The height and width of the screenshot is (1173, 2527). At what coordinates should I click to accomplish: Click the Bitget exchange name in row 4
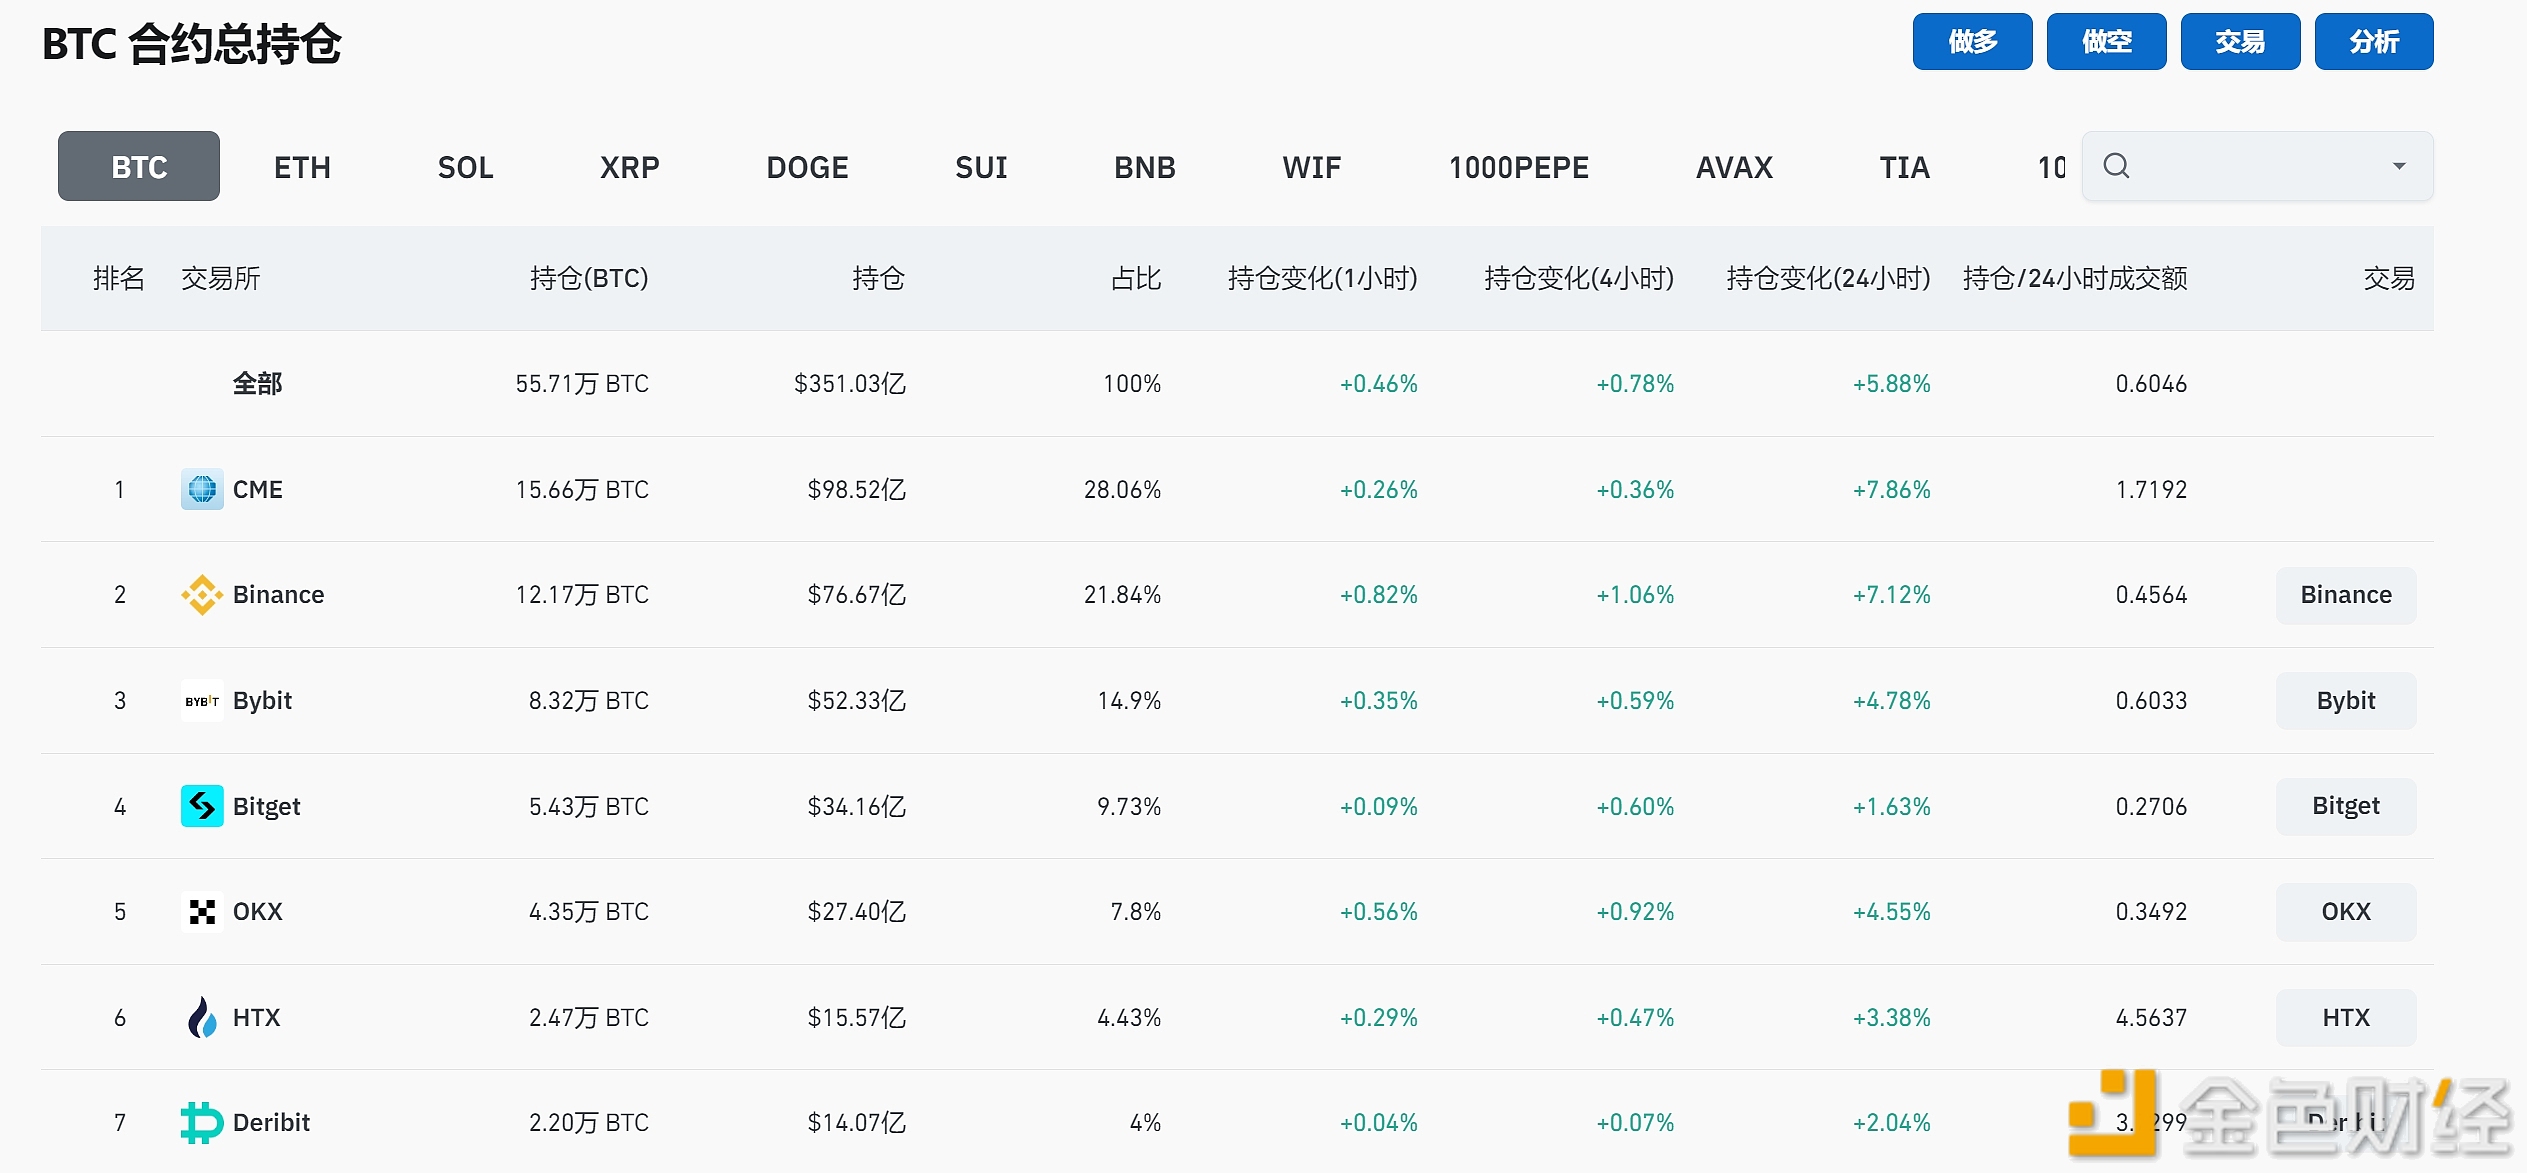267,806
